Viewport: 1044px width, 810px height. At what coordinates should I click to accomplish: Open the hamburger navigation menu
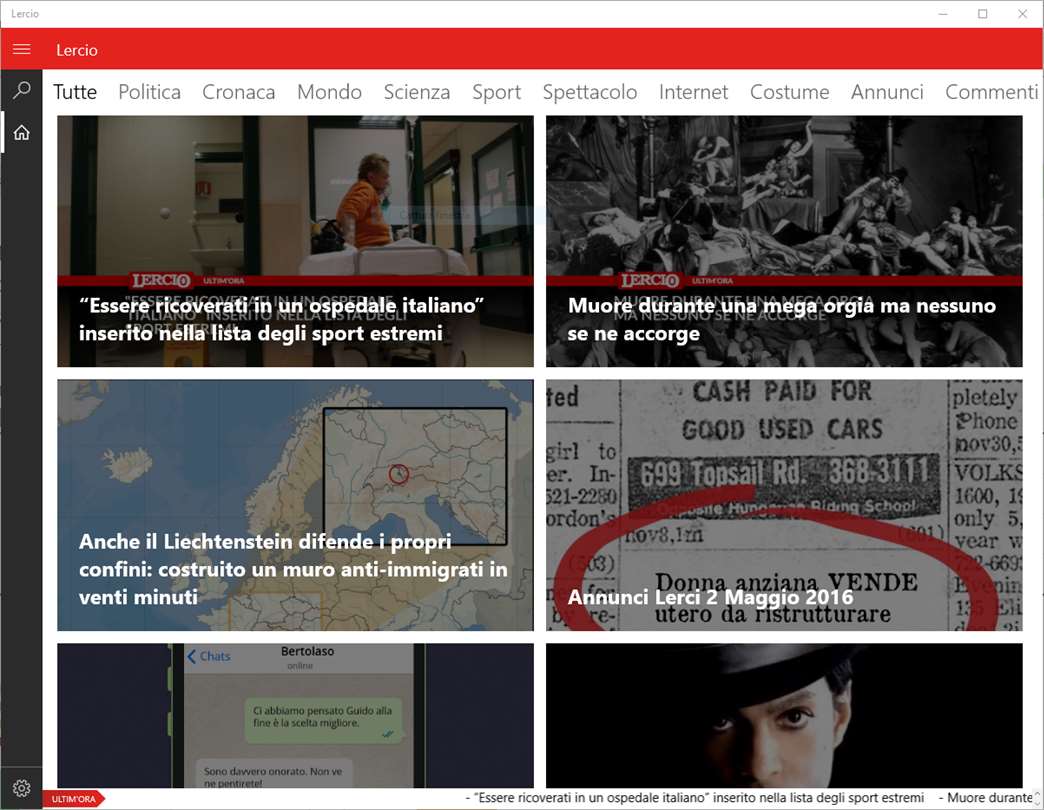[x=21, y=49]
